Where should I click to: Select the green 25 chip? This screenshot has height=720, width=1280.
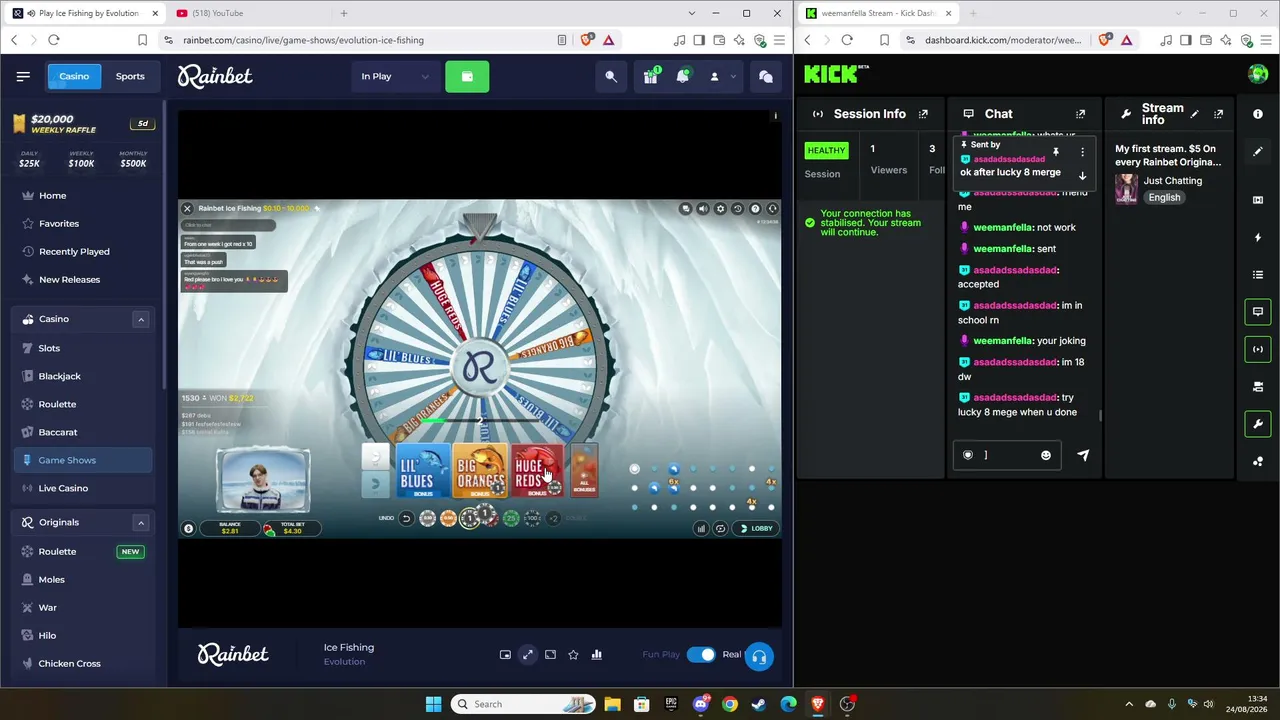click(x=511, y=518)
